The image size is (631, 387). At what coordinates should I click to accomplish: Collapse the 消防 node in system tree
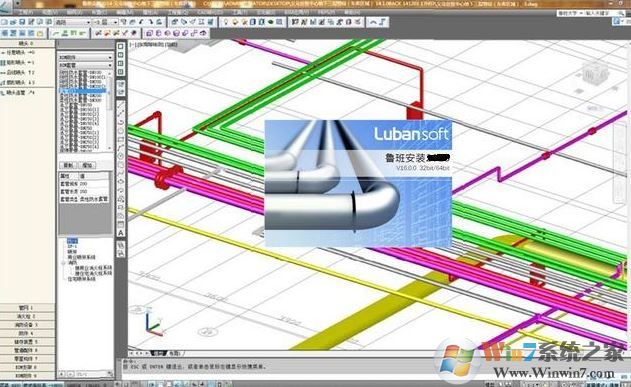click(x=64, y=263)
